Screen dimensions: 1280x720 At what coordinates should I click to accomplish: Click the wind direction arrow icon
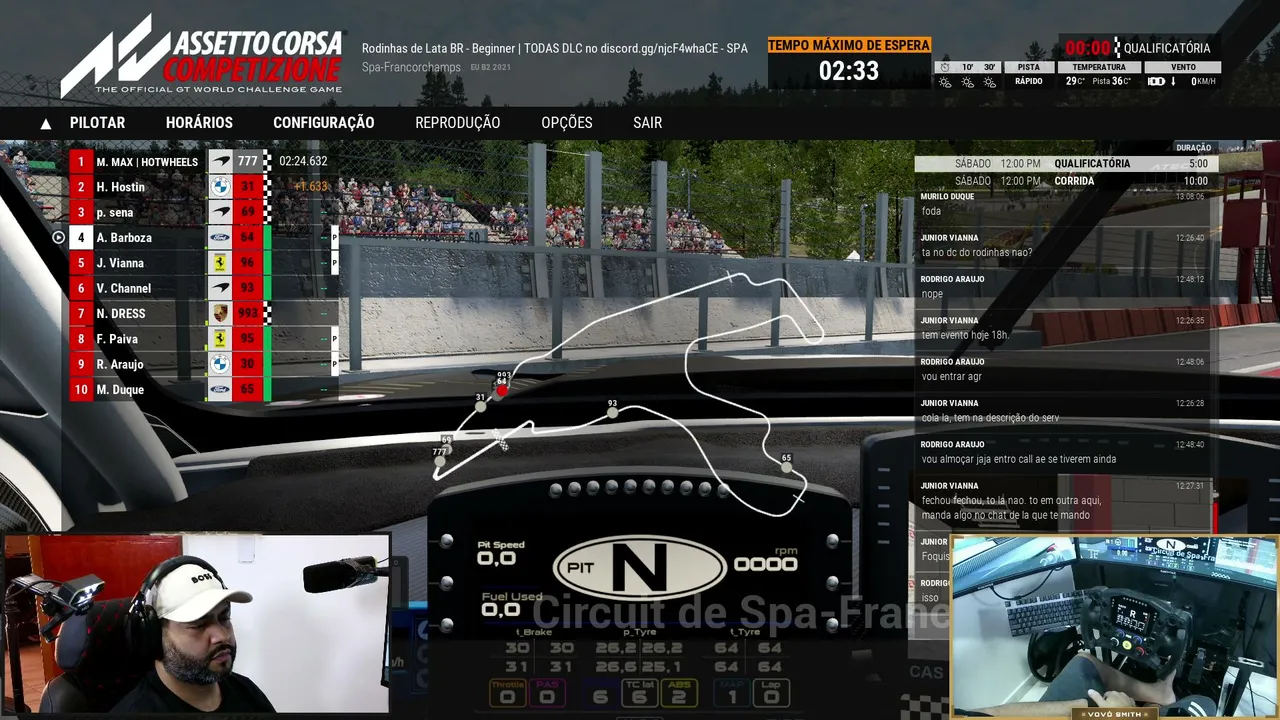point(1173,81)
